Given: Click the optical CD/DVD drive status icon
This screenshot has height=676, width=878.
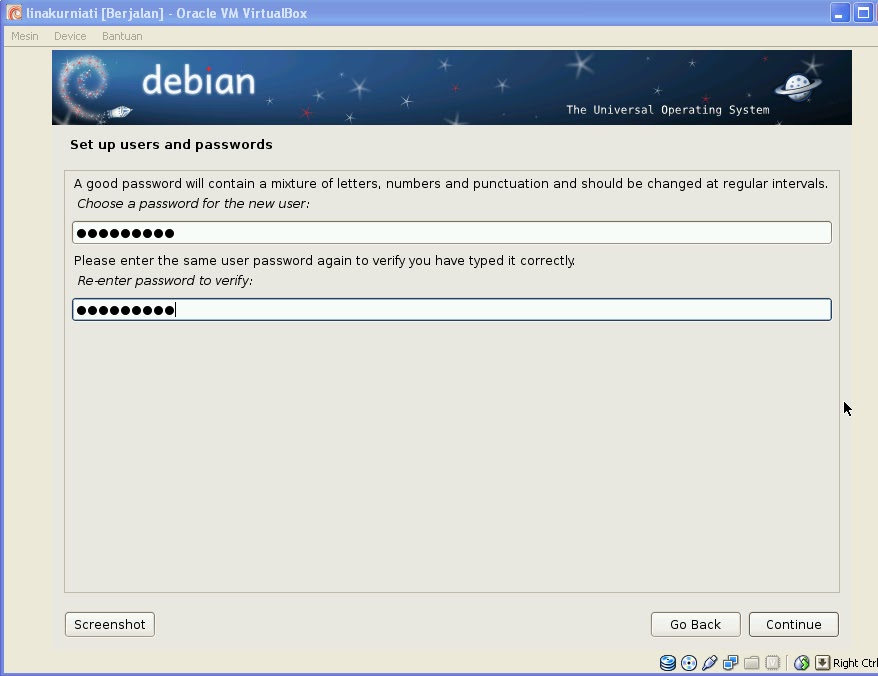Looking at the screenshot, I should click(x=689, y=663).
